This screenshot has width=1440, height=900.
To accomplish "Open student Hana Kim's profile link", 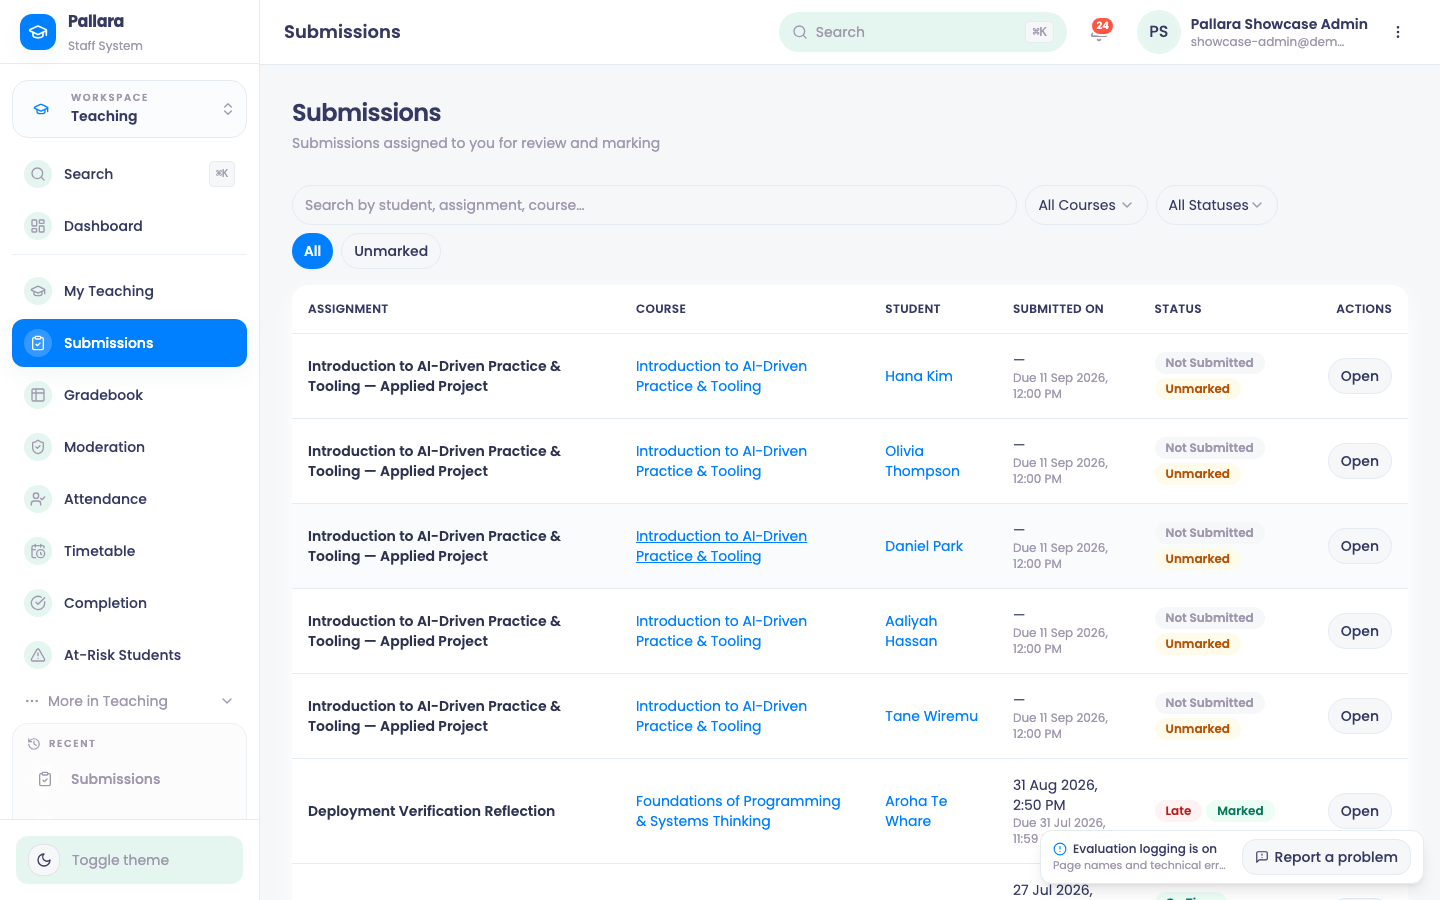I will coord(918,376).
